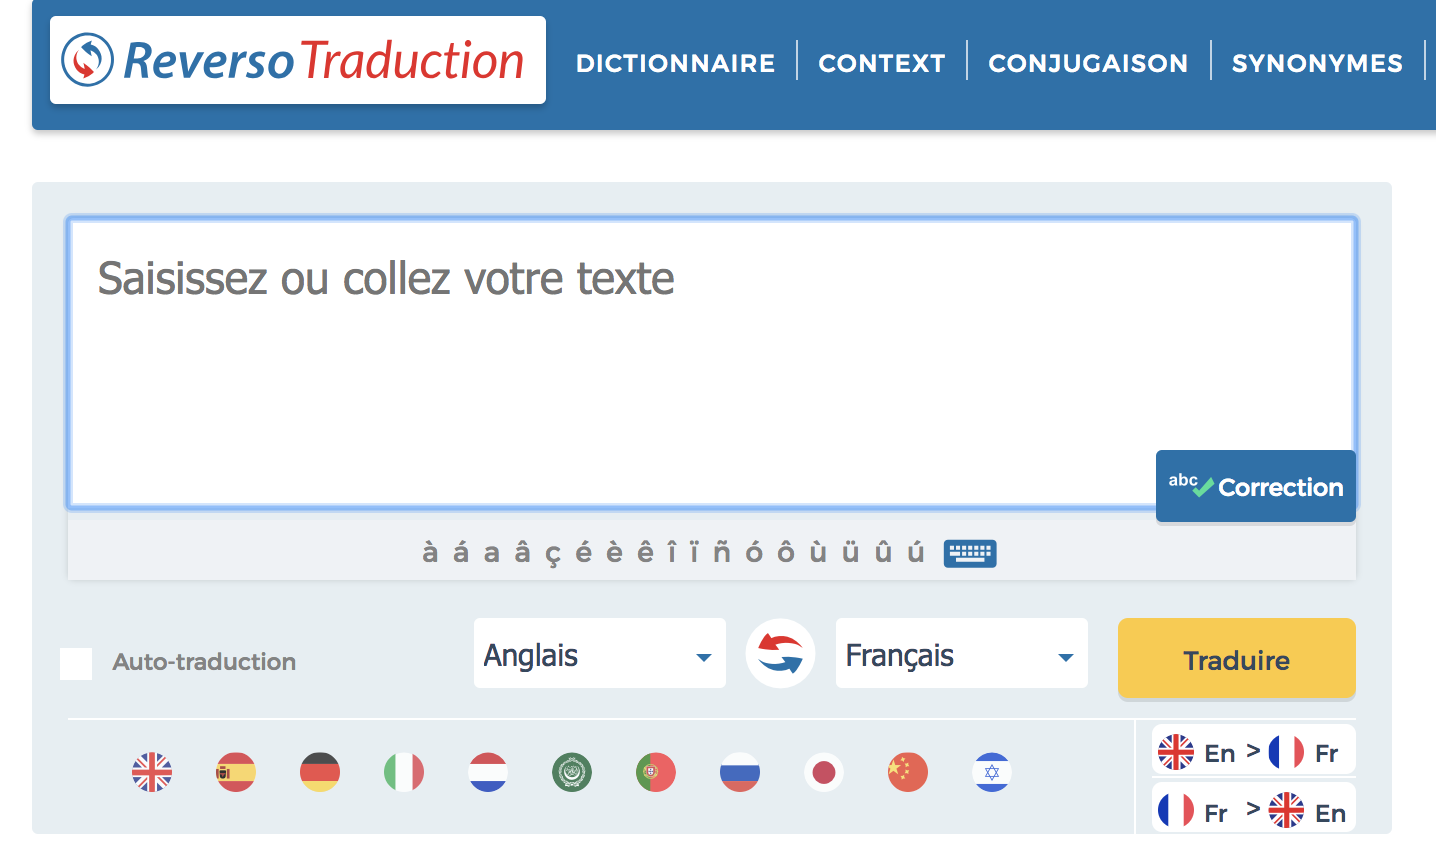This screenshot has height=866, width=1436.
Task: Select the En > Fr quick pair
Action: 1252,752
